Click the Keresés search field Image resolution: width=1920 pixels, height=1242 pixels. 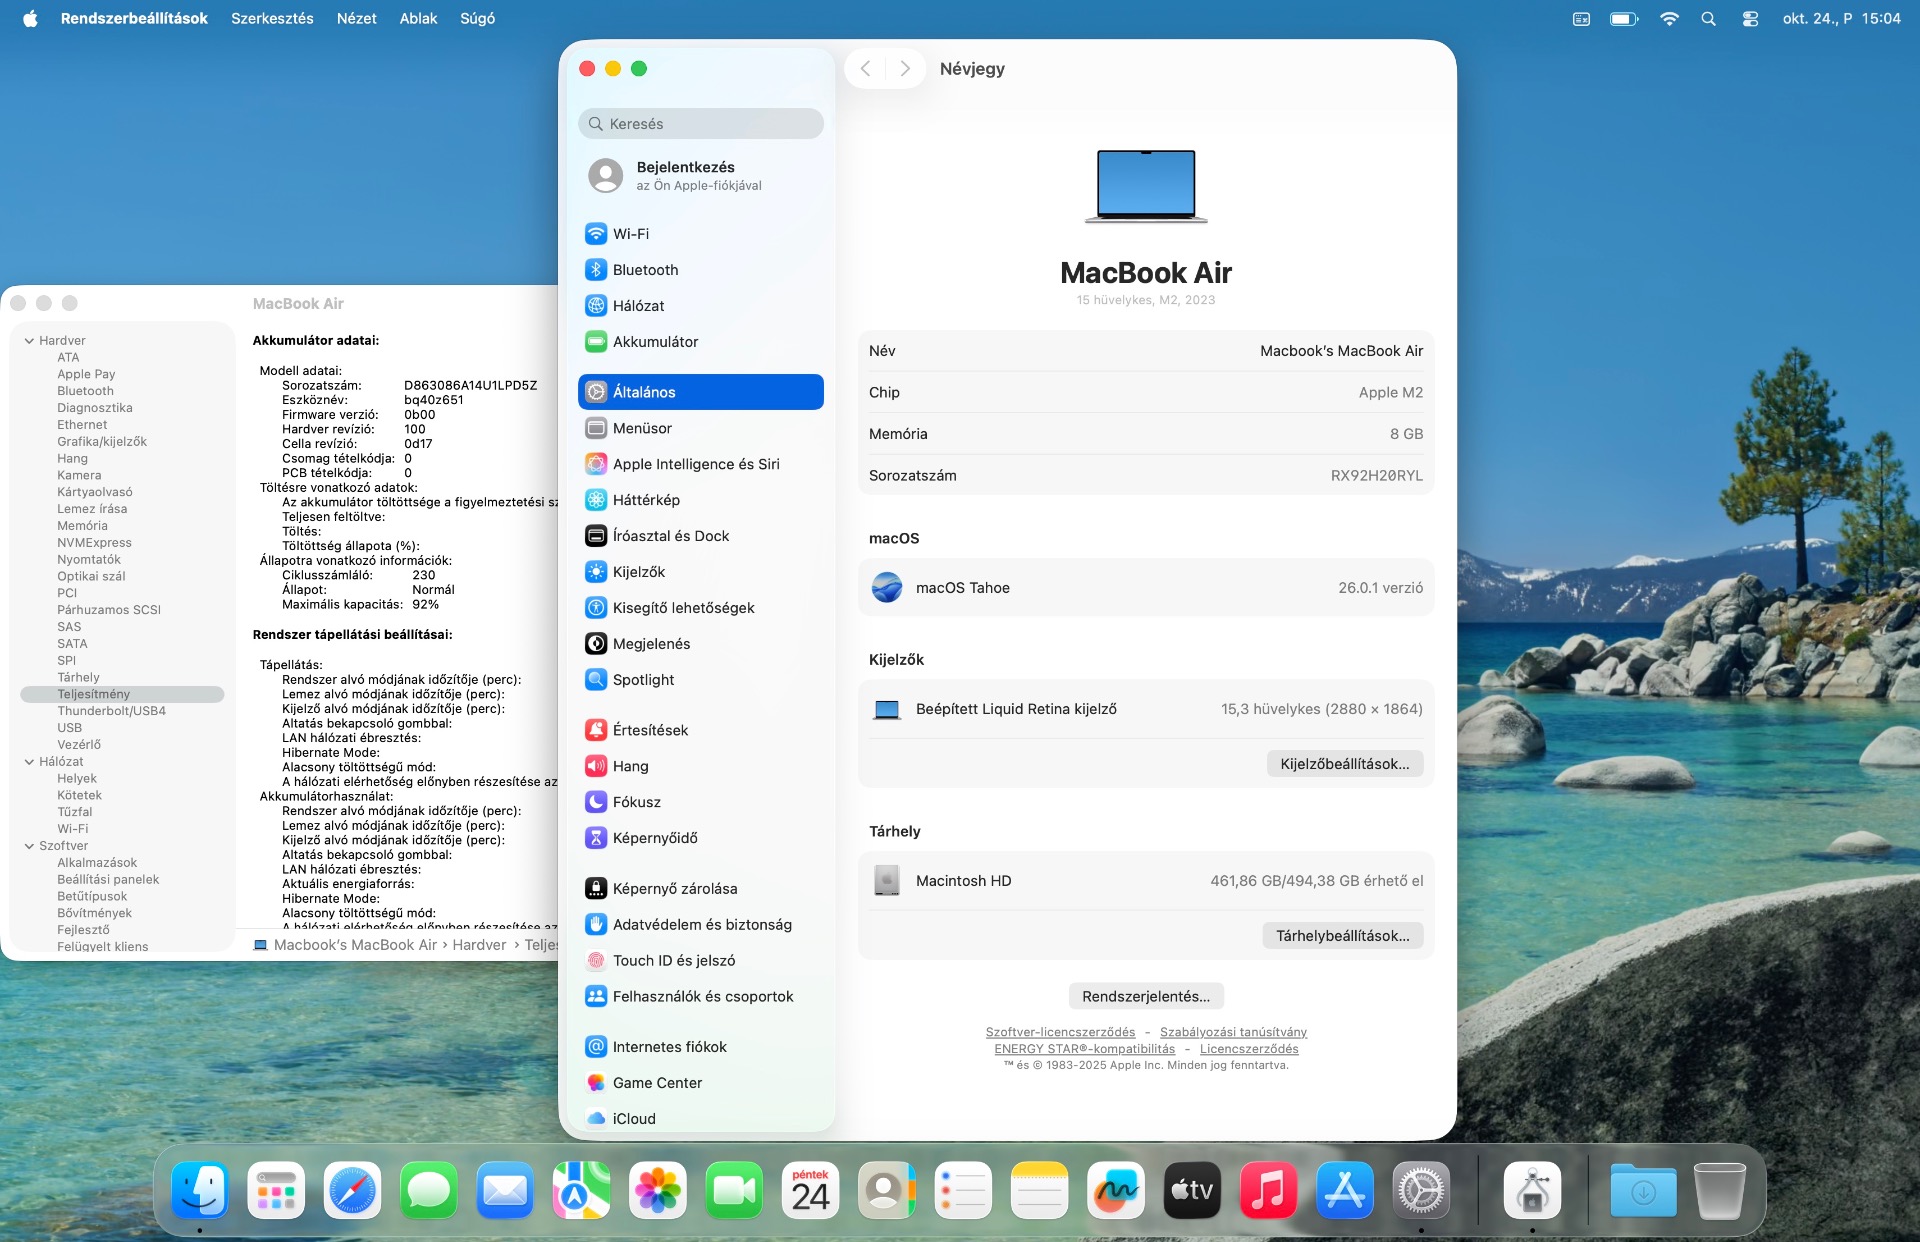coord(700,124)
